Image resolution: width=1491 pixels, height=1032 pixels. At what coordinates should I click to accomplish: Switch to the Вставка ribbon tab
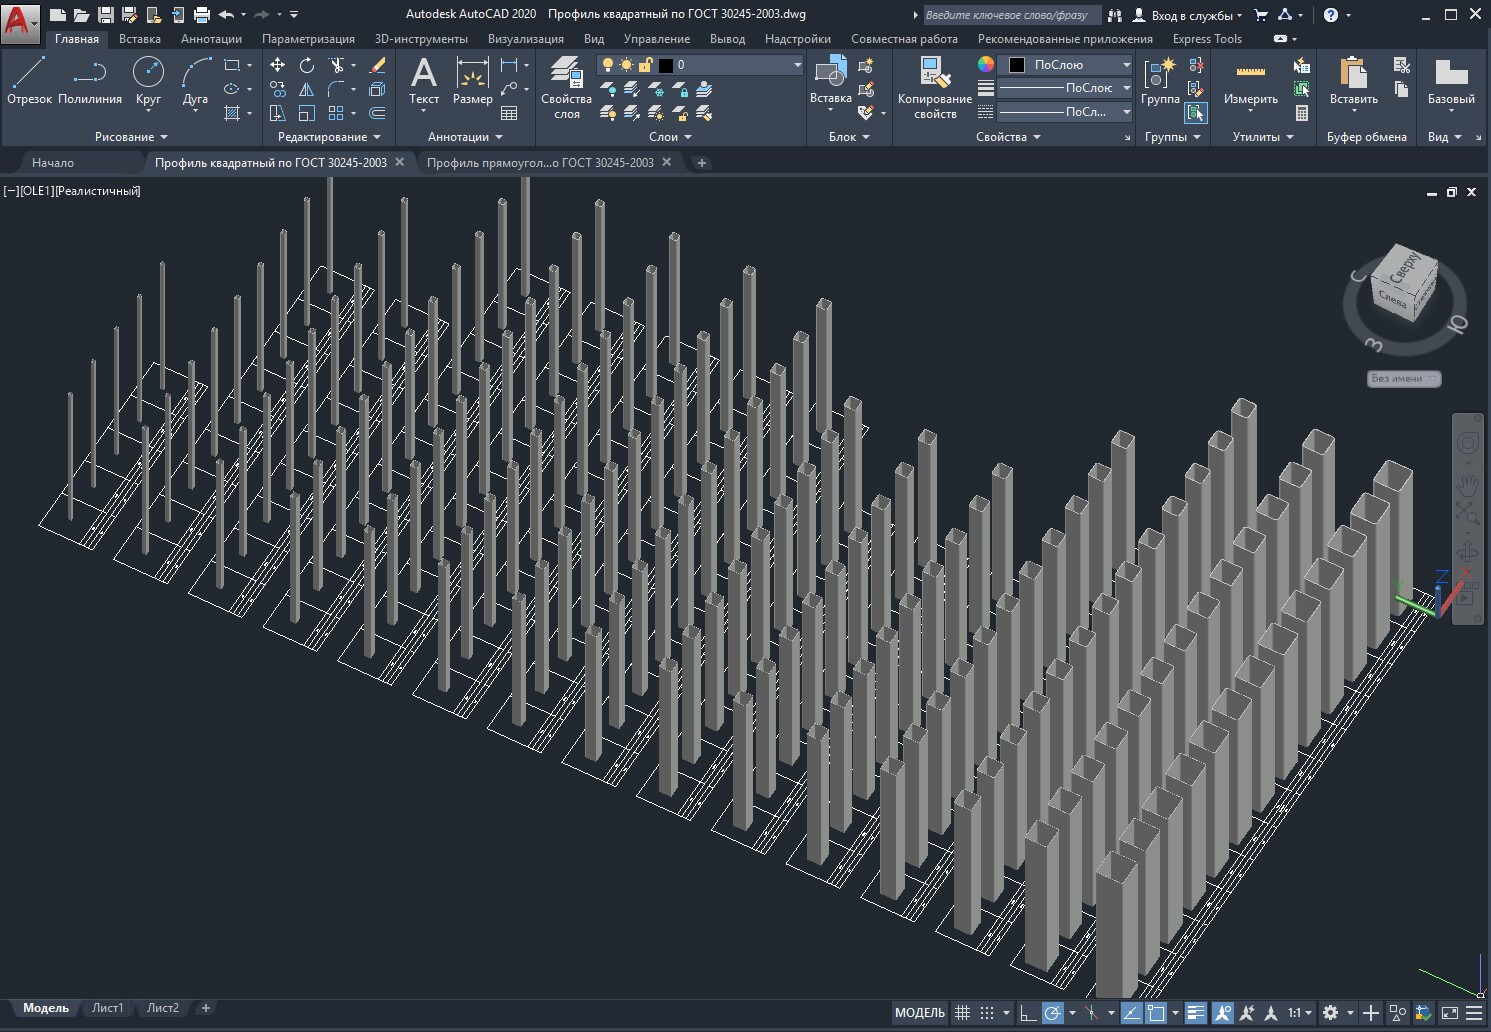[x=140, y=39]
